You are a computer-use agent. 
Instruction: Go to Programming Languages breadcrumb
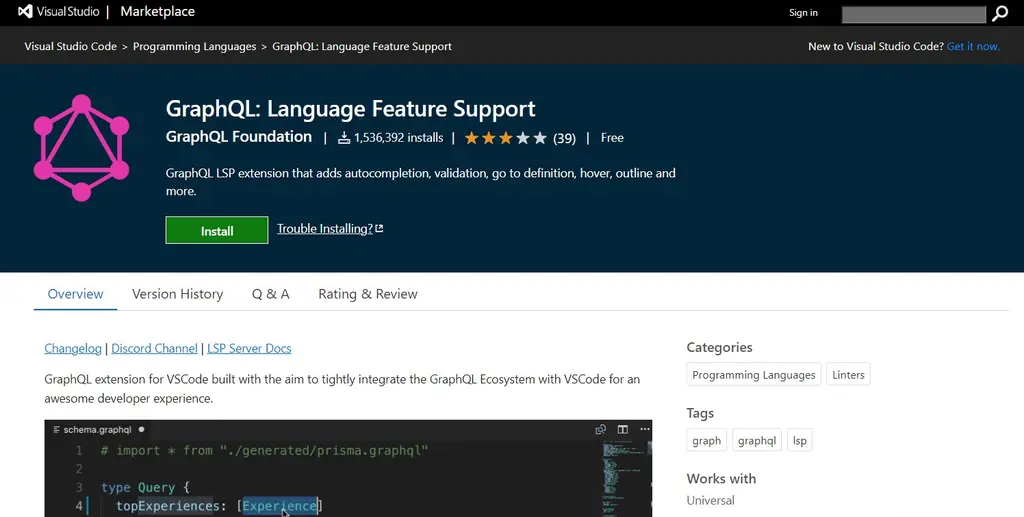195,46
